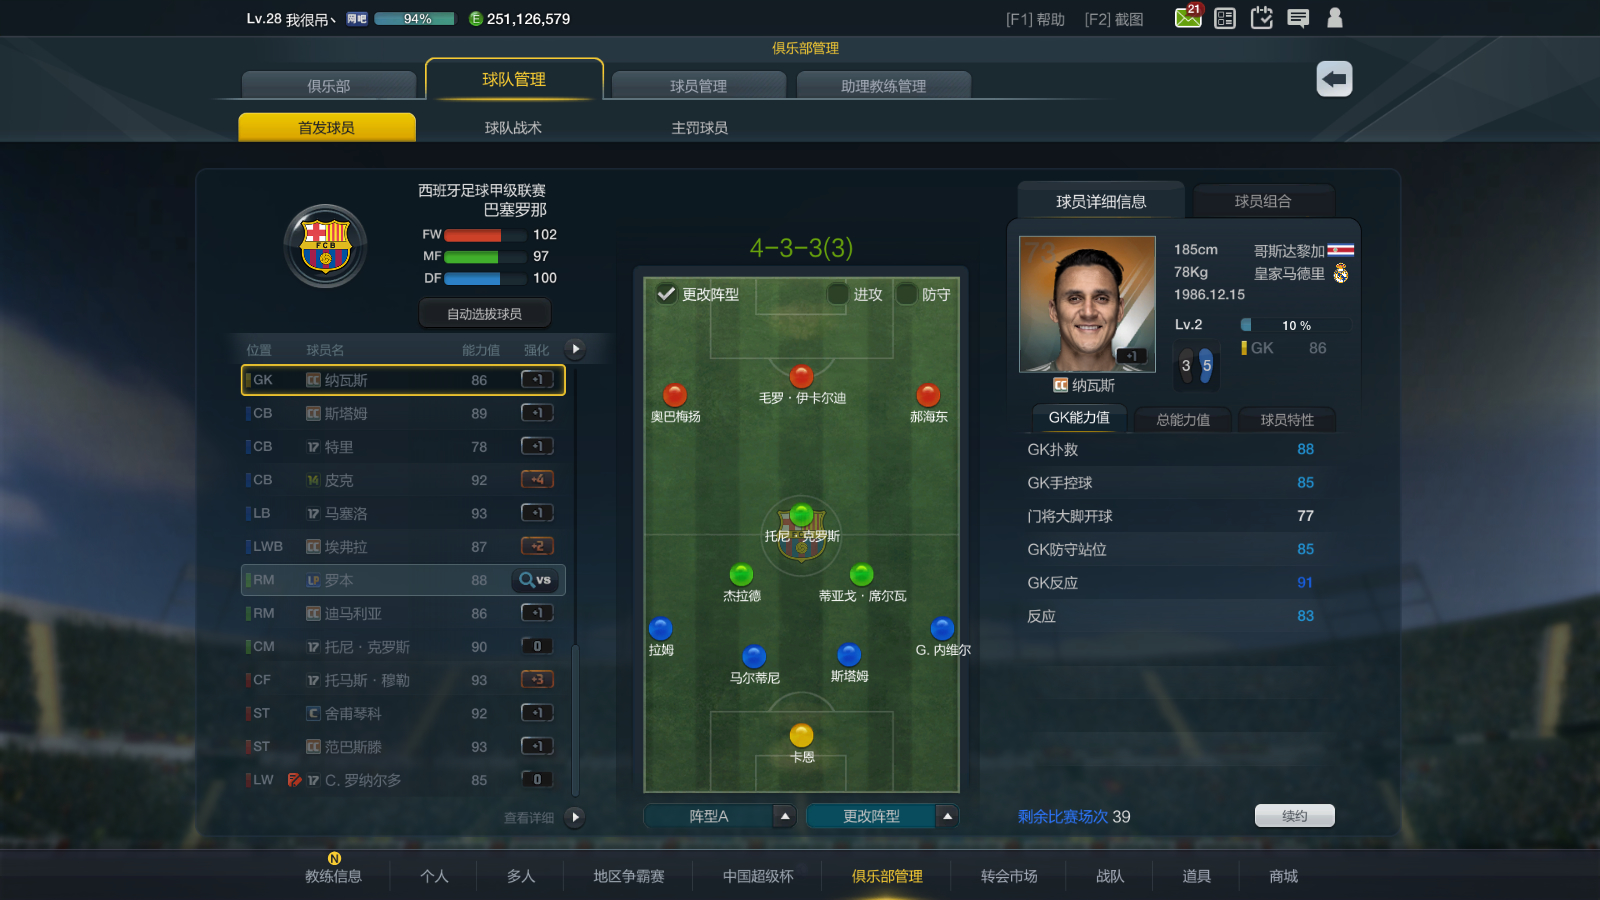Open the 球队战术 sub-tab
Image resolution: width=1600 pixels, height=900 pixels.
(x=513, y=128)
